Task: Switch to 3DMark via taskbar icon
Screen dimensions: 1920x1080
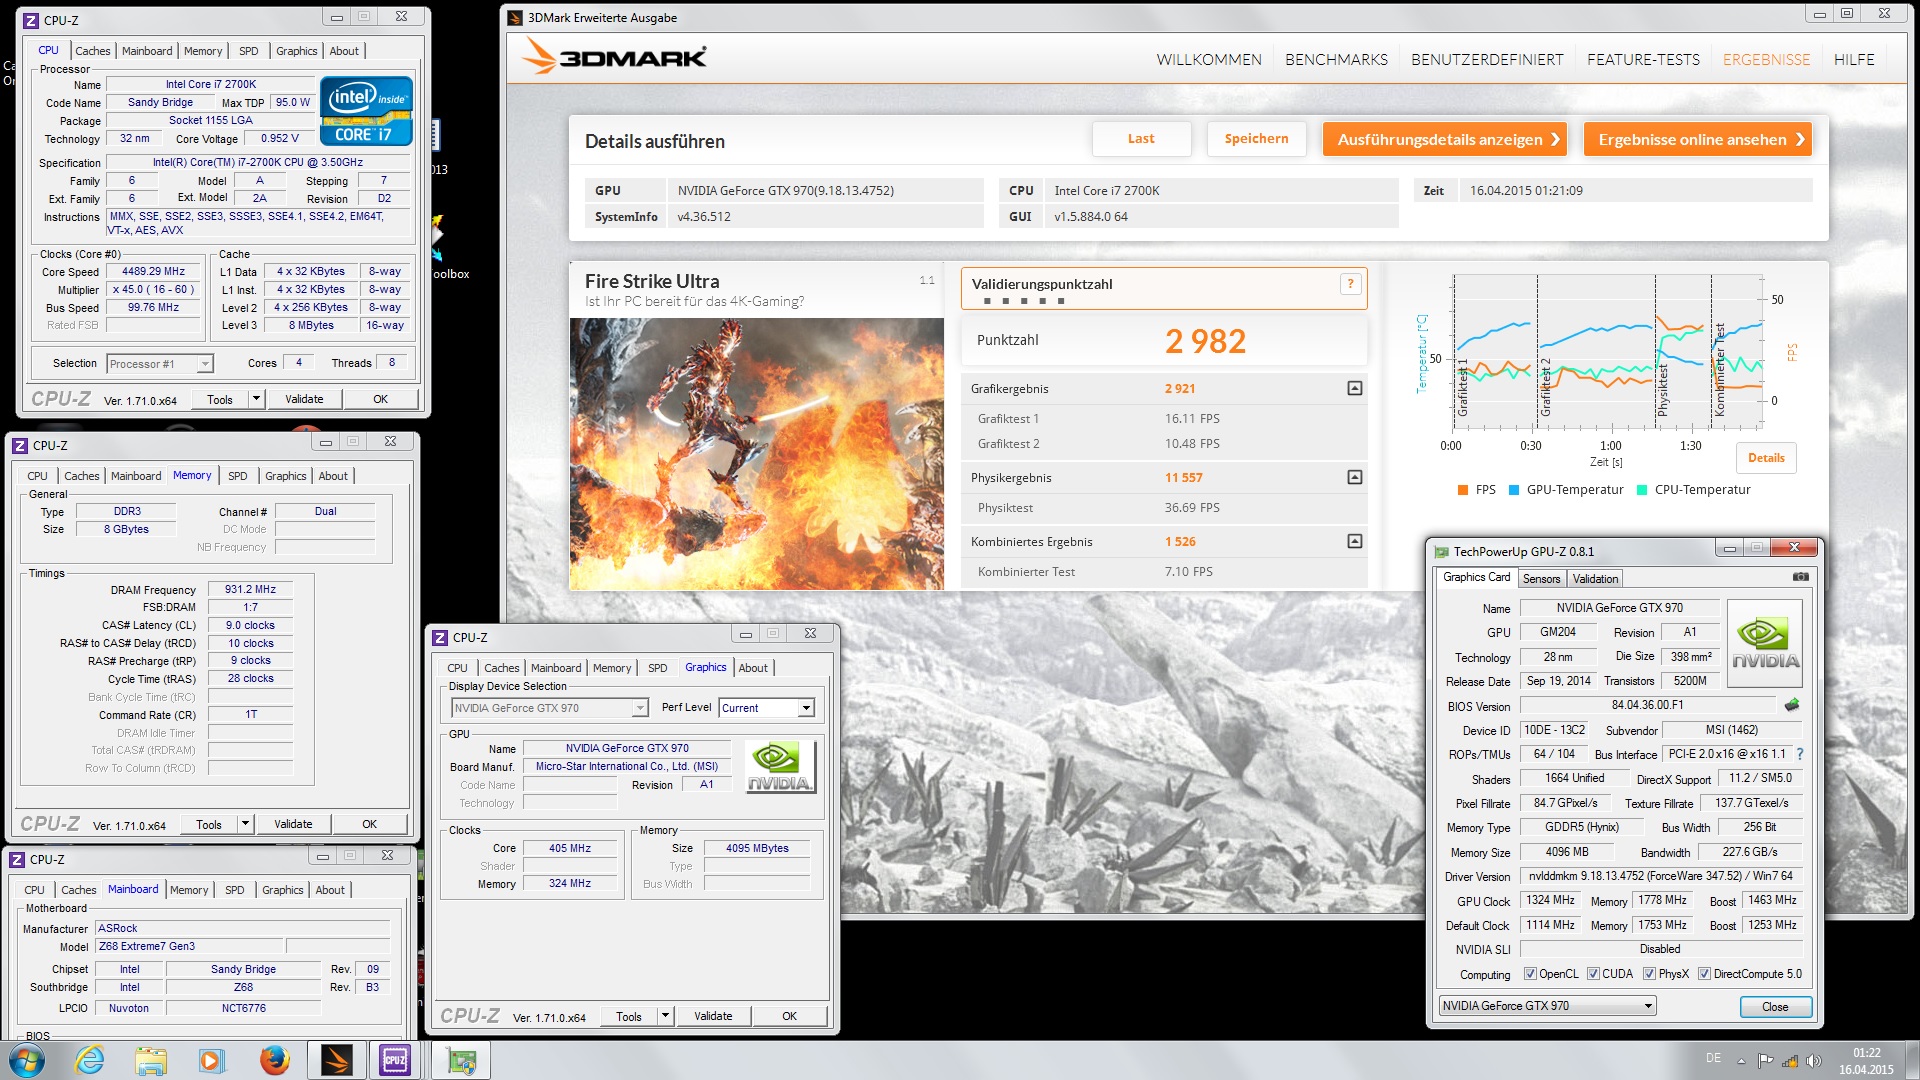Action: click(x=337, y=1060)
